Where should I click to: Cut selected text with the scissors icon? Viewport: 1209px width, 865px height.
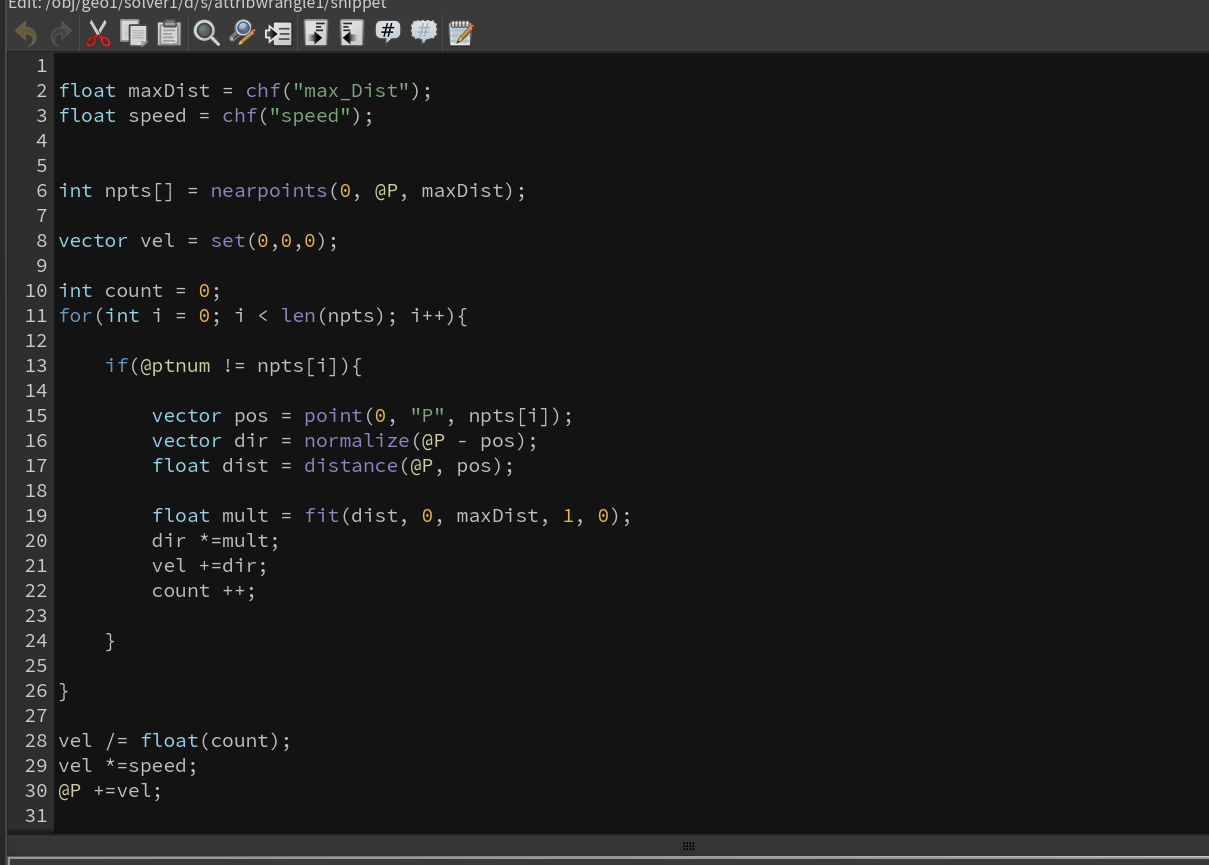pyautogui.click(x=98, y=34)
